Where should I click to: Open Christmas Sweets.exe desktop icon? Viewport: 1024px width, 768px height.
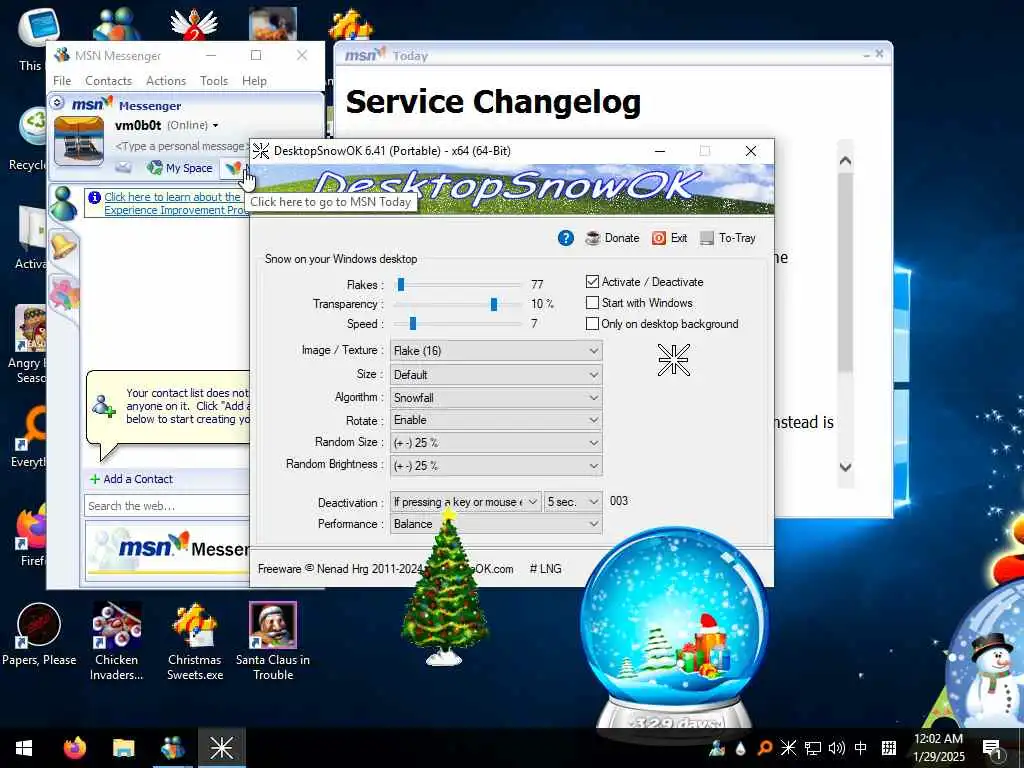[195, 640]
